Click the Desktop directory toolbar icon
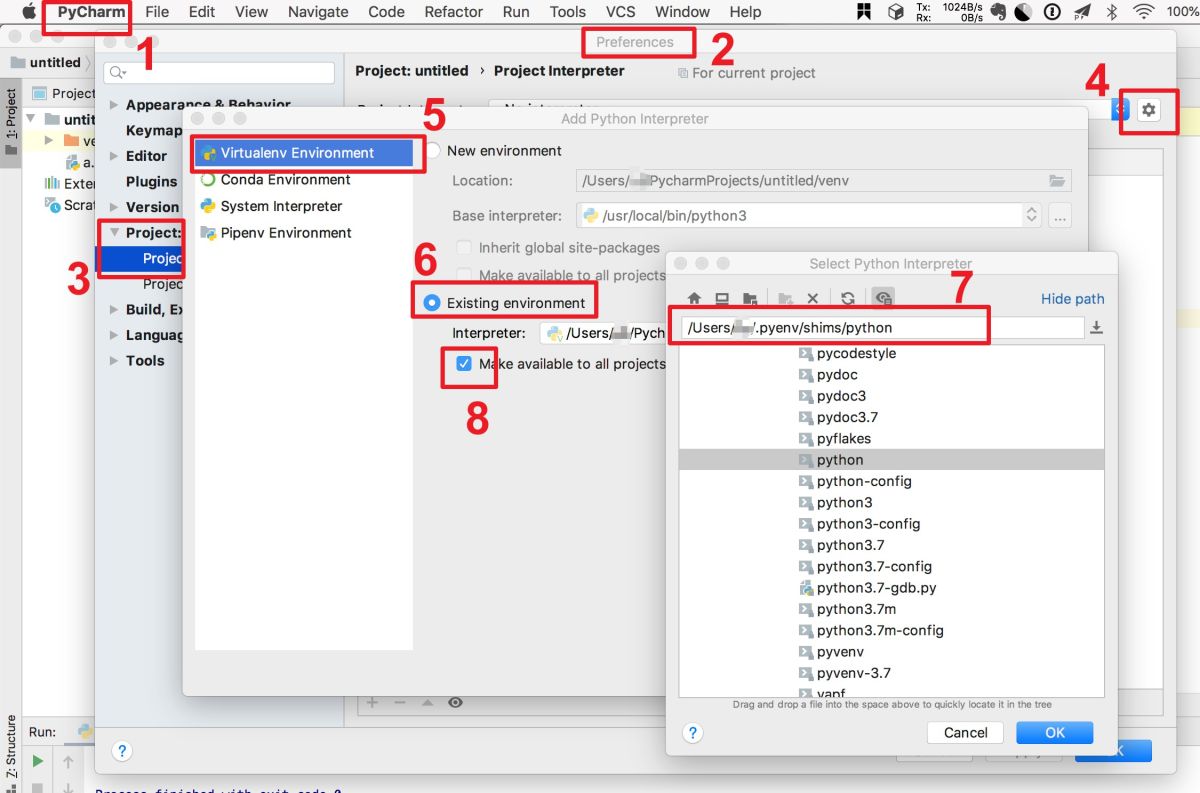This screenshot has width=1200, height=793. 721,298
